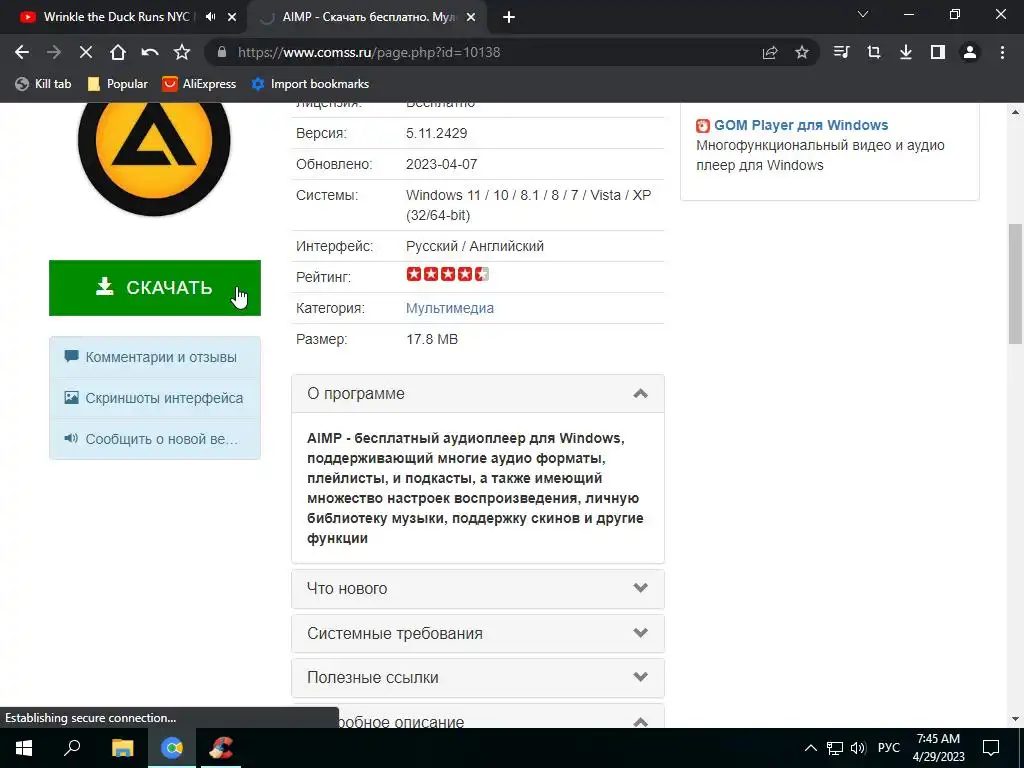
Task: Open the media playlist control icon
Action: click(841, 52)
